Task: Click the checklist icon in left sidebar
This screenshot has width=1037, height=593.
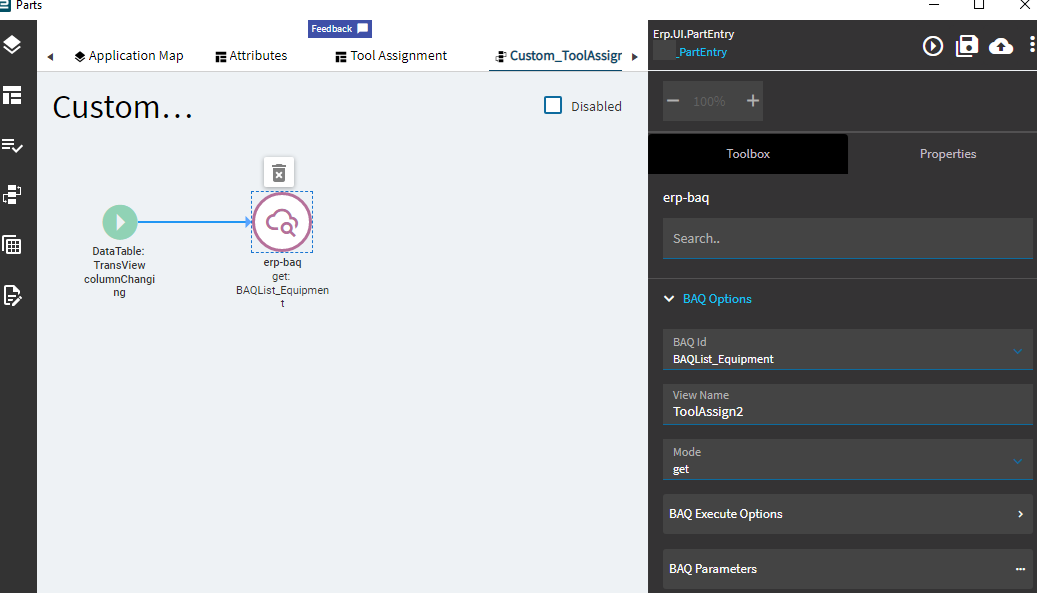Action: (13, 145)
